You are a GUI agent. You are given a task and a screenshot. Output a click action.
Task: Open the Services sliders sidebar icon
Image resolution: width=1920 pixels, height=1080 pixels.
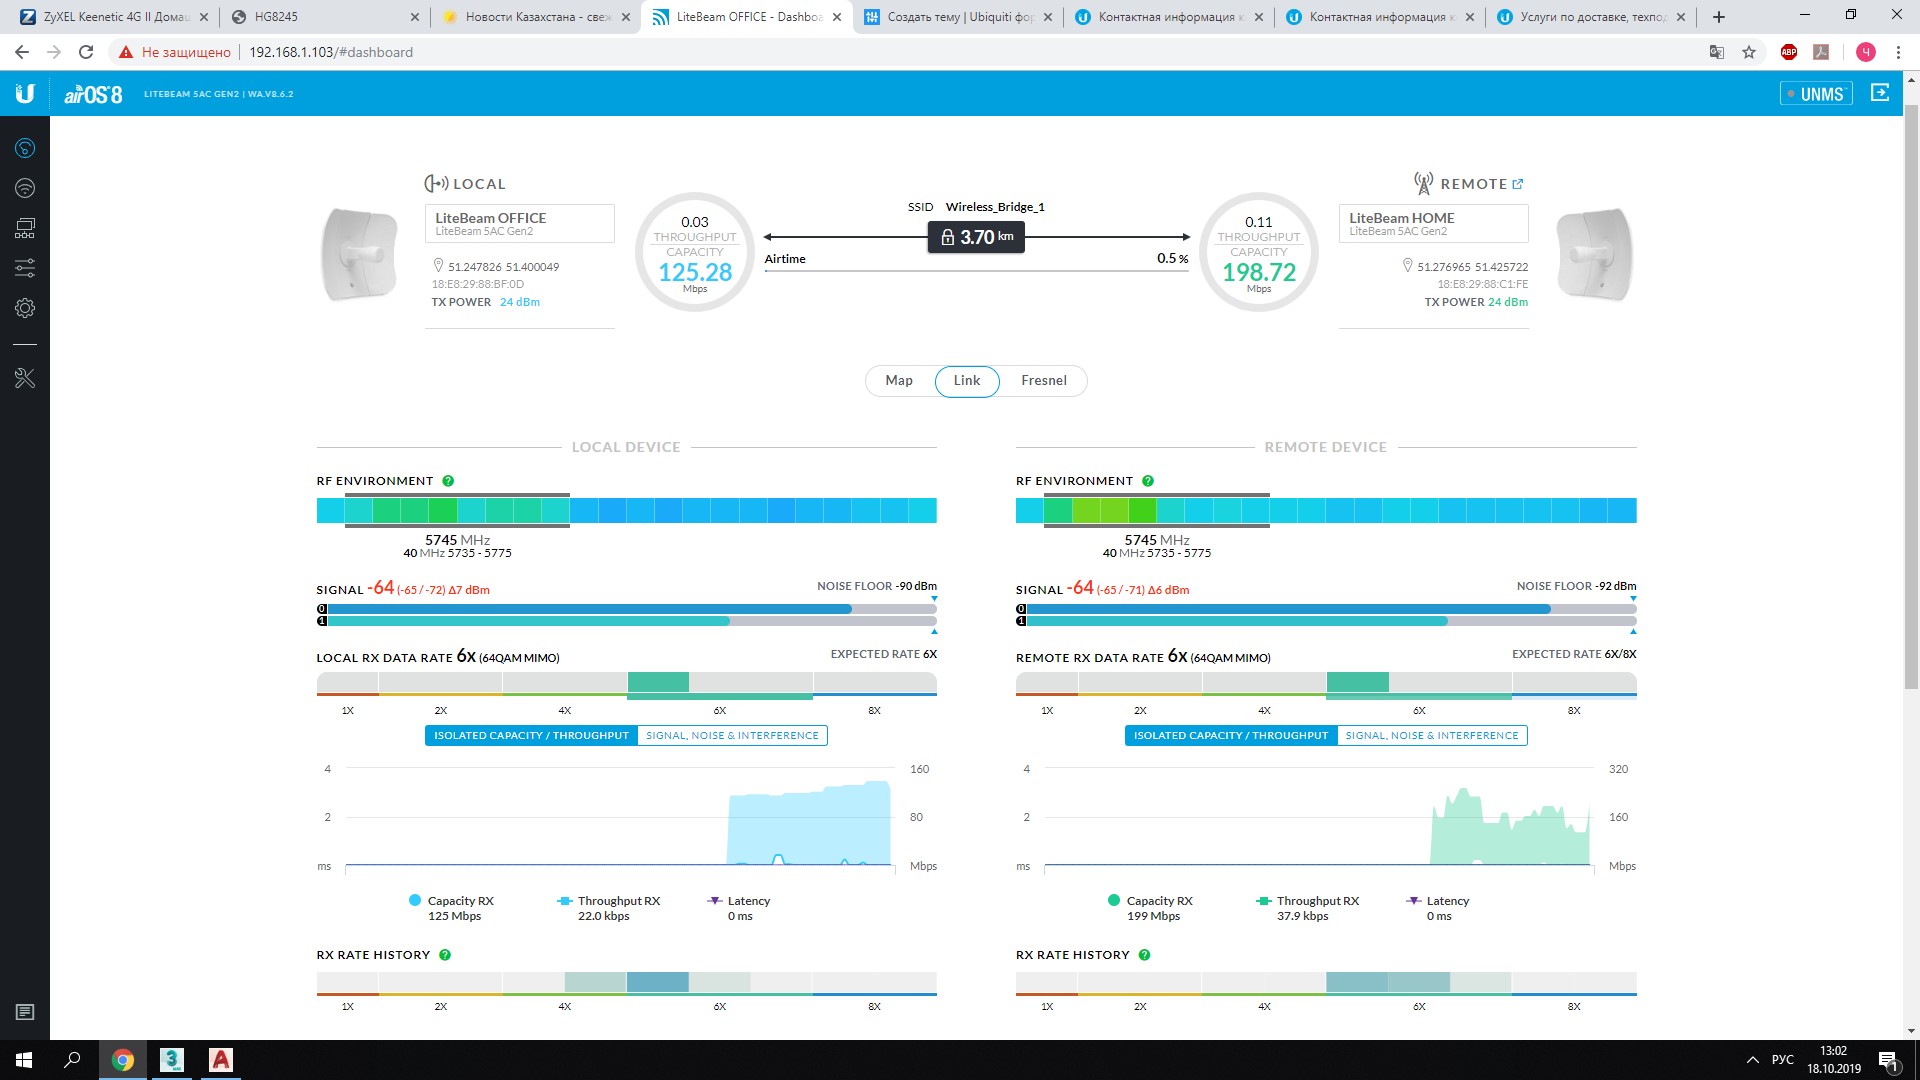point(25,268)
